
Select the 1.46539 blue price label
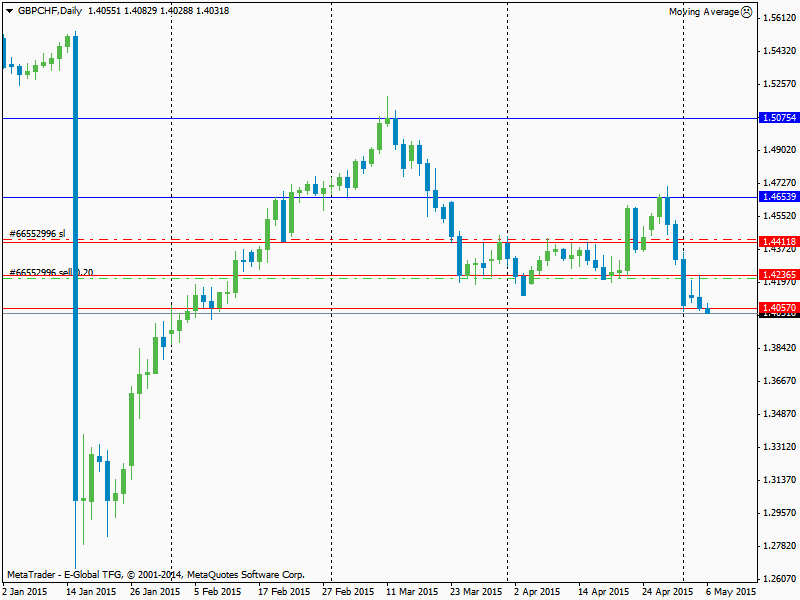coord(779,196)
